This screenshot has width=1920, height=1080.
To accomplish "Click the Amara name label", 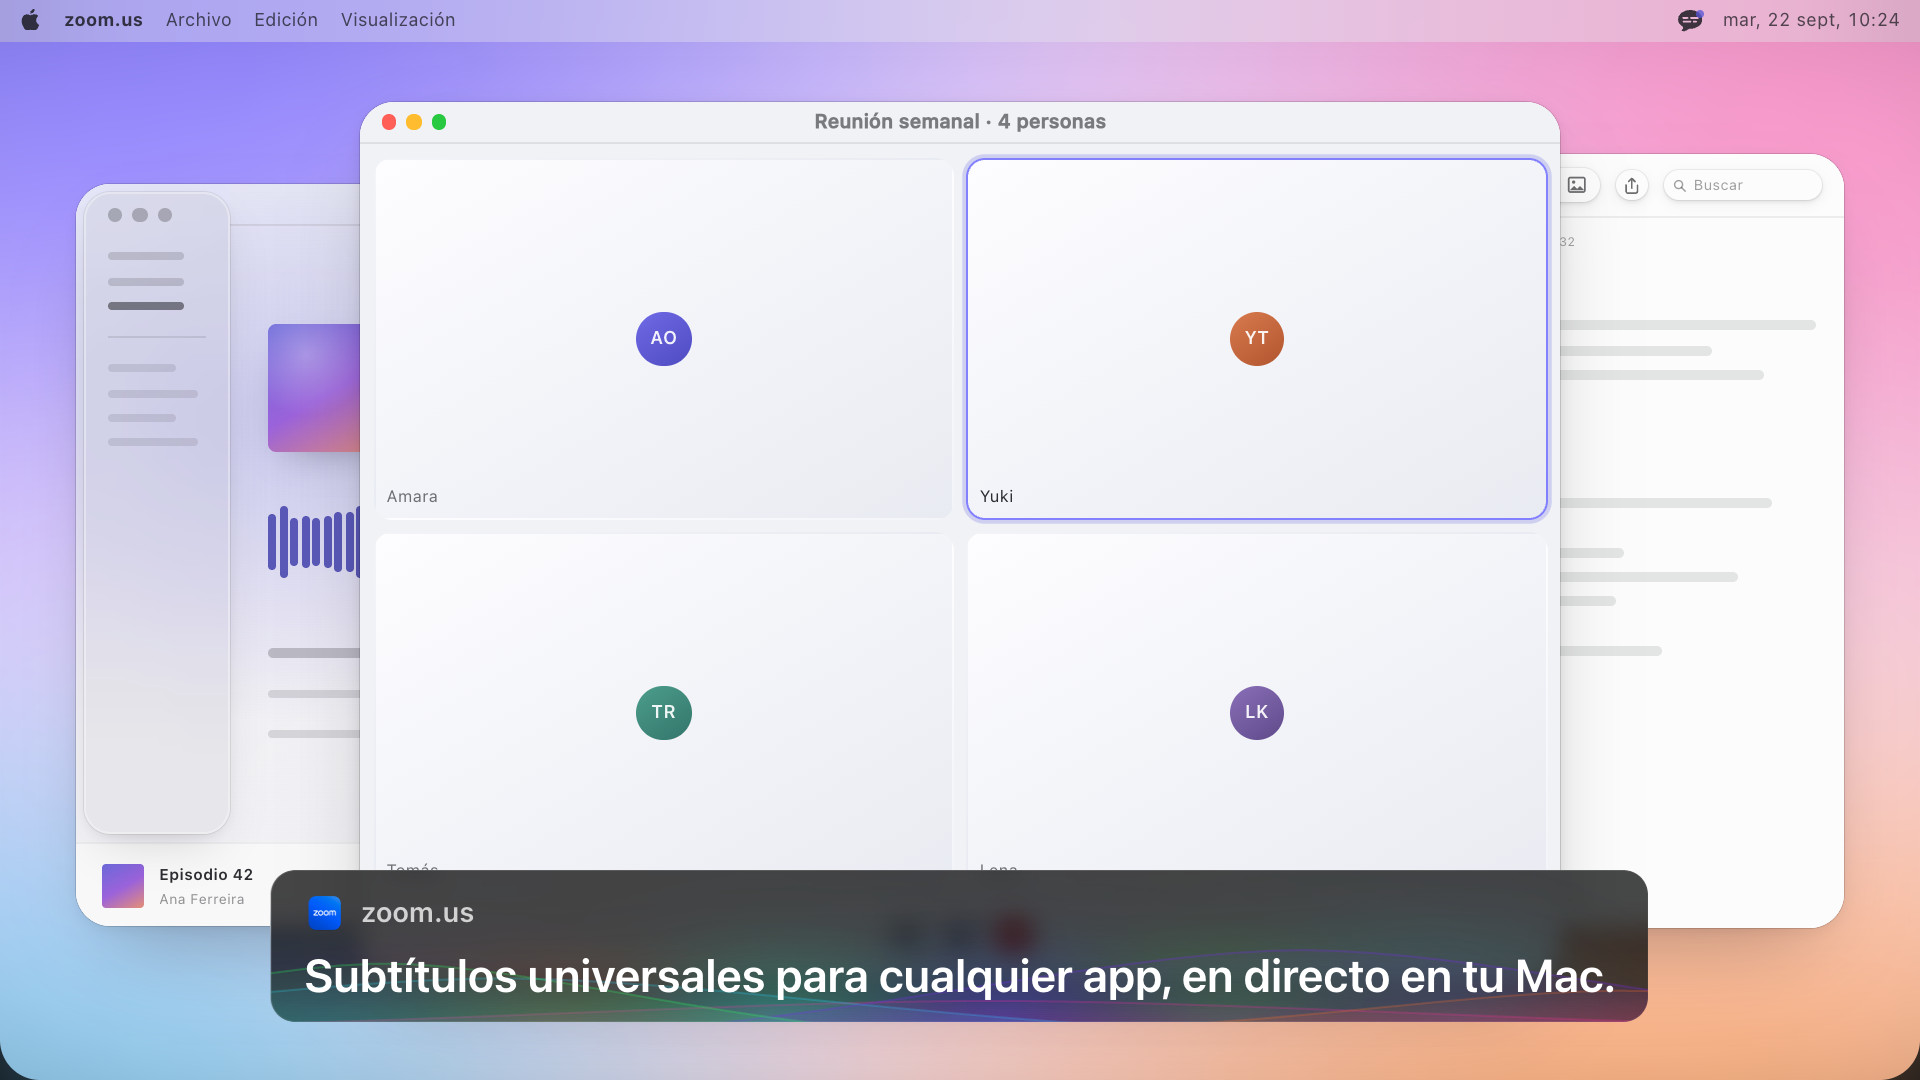I will tap(412, 496).
